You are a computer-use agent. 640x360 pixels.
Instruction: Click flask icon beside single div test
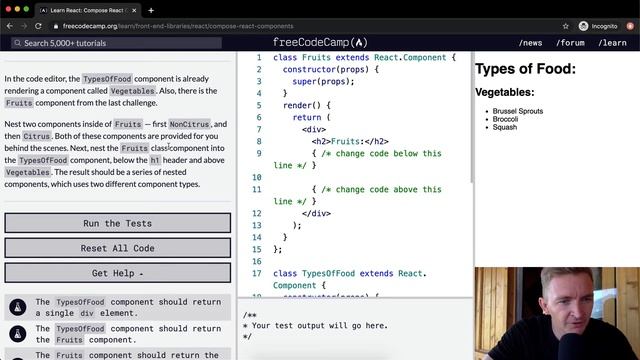point(18,307)
